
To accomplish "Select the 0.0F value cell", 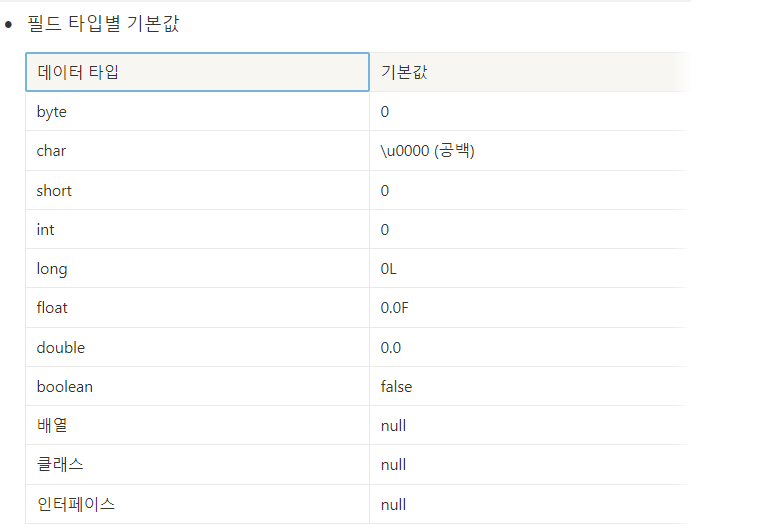I will click(x=530, y=308).
